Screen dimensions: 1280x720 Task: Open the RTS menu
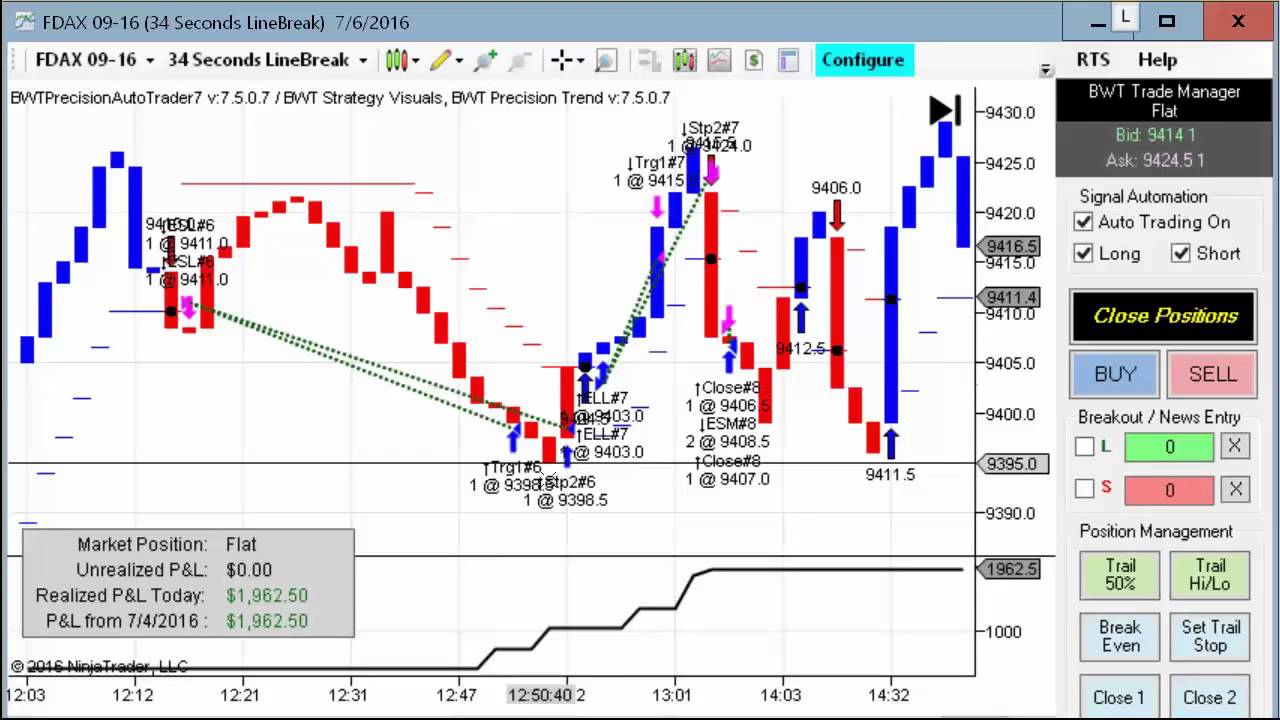(1093, 60)
